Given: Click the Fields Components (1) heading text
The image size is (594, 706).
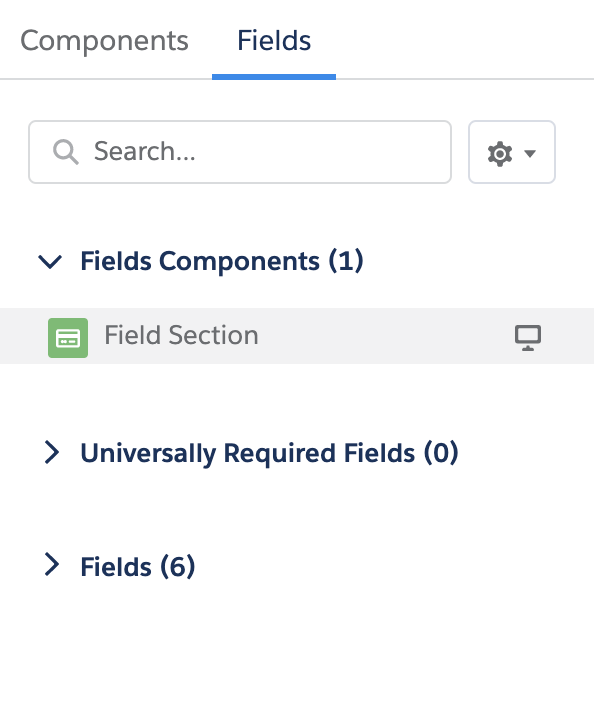Looking at the screenshot, I should pyautogui.click(x=222, y=261).
